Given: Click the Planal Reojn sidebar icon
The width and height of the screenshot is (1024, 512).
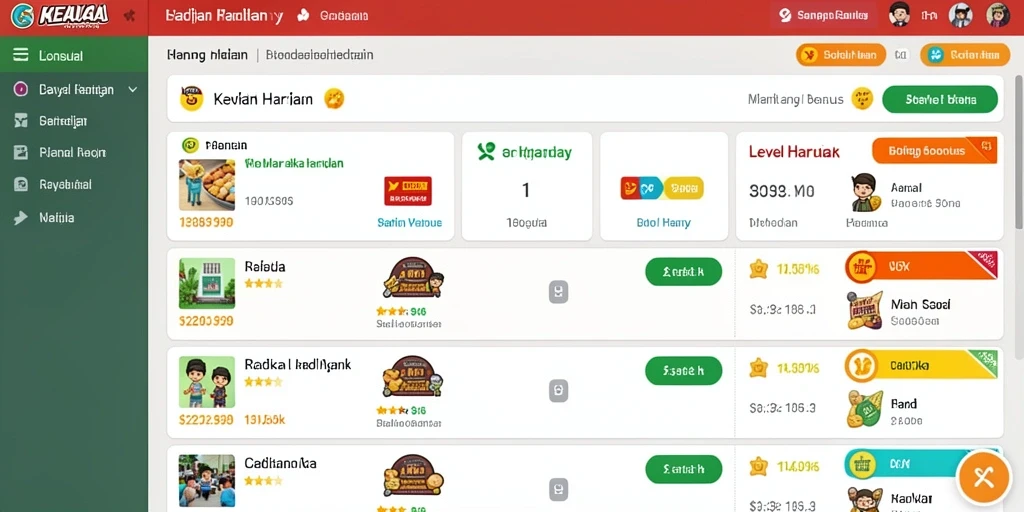Looking at the screenshot, I should [x=21, y=152].
